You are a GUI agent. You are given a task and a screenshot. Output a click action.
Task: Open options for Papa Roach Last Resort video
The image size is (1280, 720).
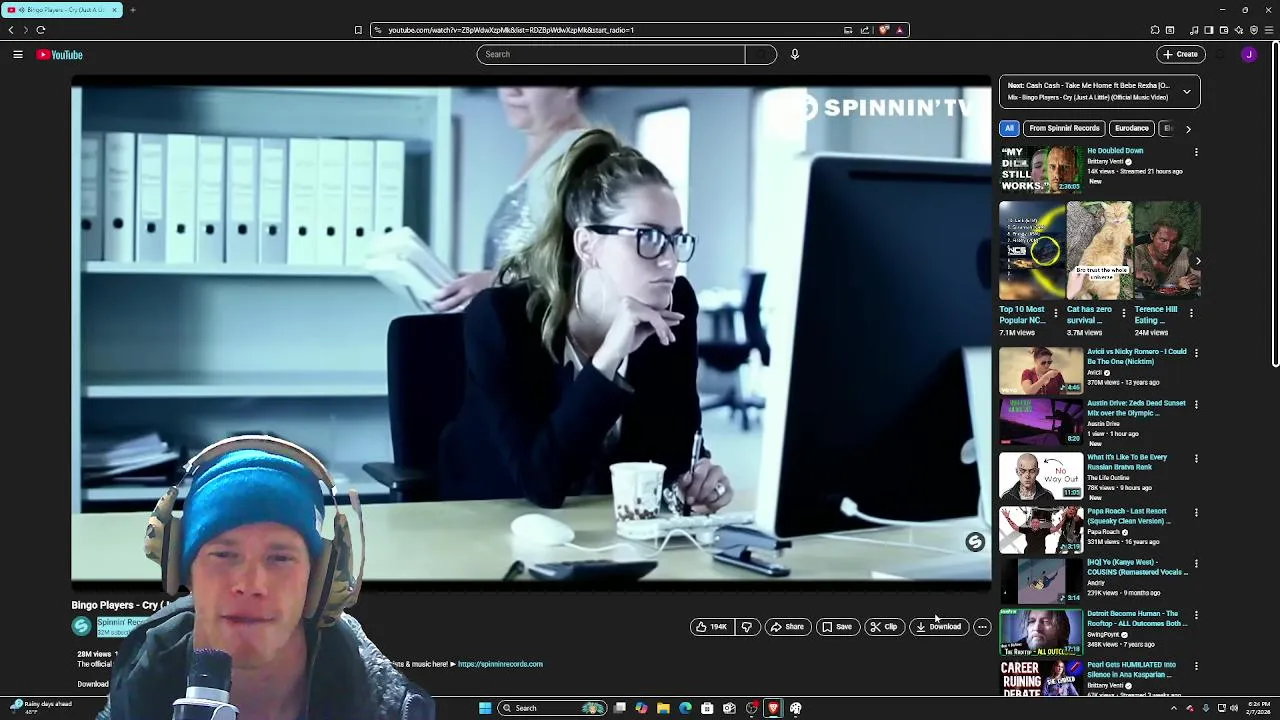[x=1196, y=512]
